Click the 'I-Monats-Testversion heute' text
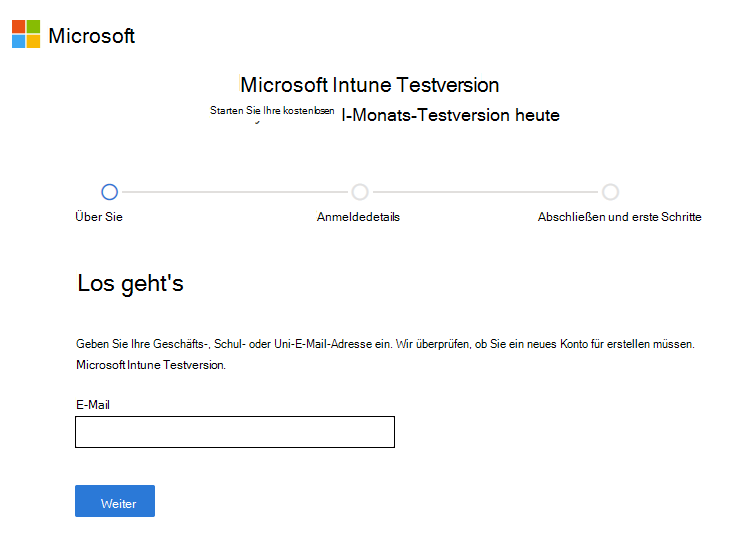733x545 pixels. point(451,115)
